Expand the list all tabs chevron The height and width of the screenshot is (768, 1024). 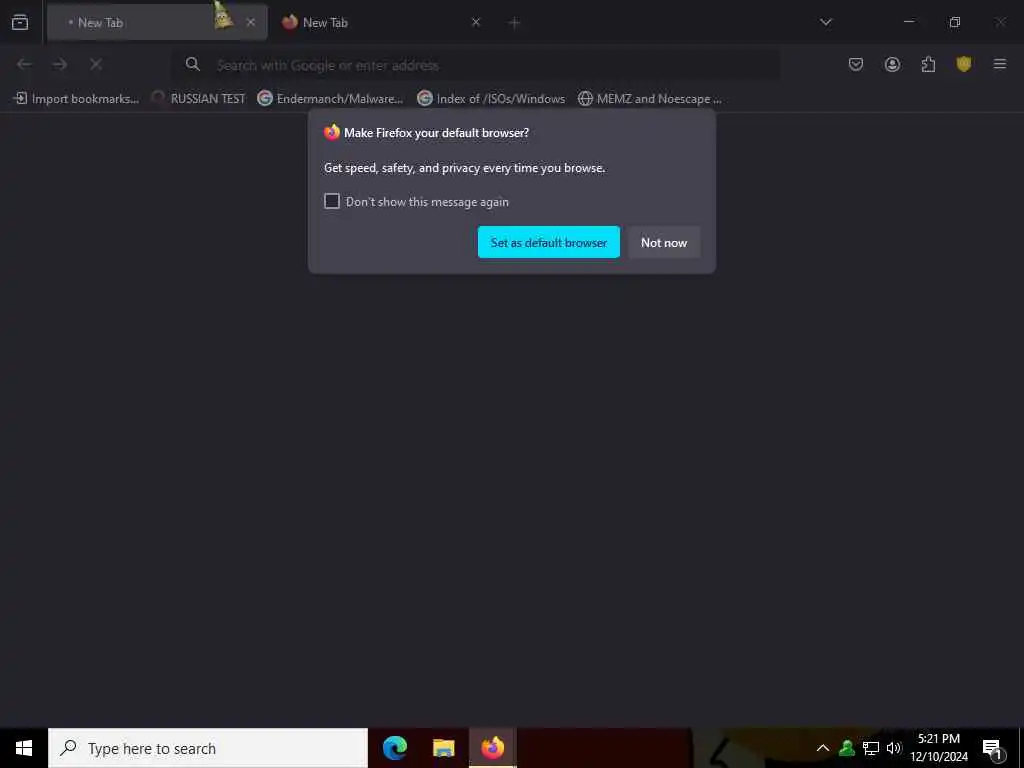click(825, 22)
